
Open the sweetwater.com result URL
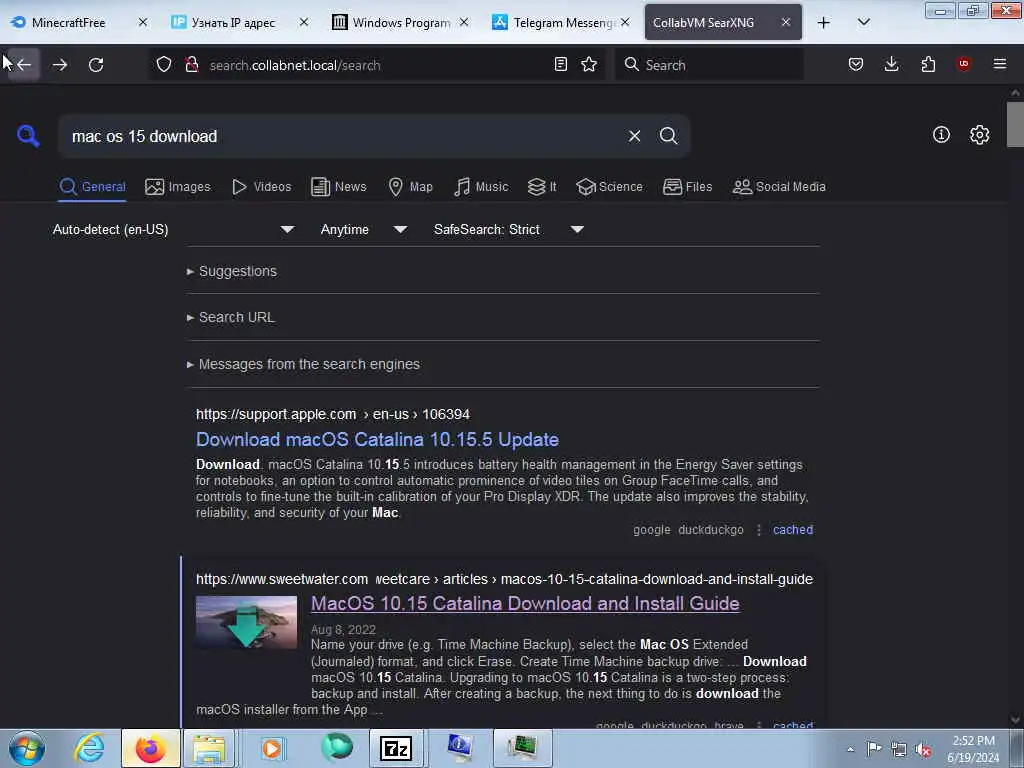click(x=504, y=579)
